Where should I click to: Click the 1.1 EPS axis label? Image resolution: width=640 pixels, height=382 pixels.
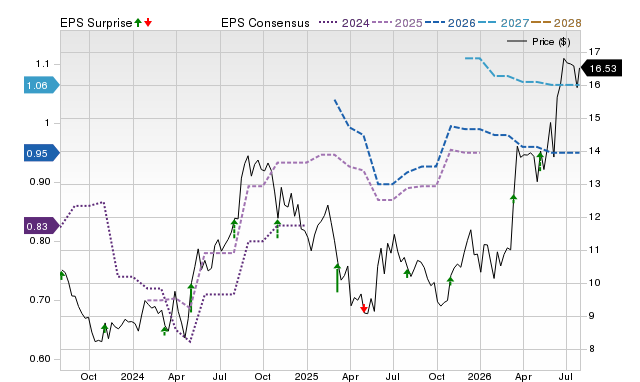(x=42, y=64)
